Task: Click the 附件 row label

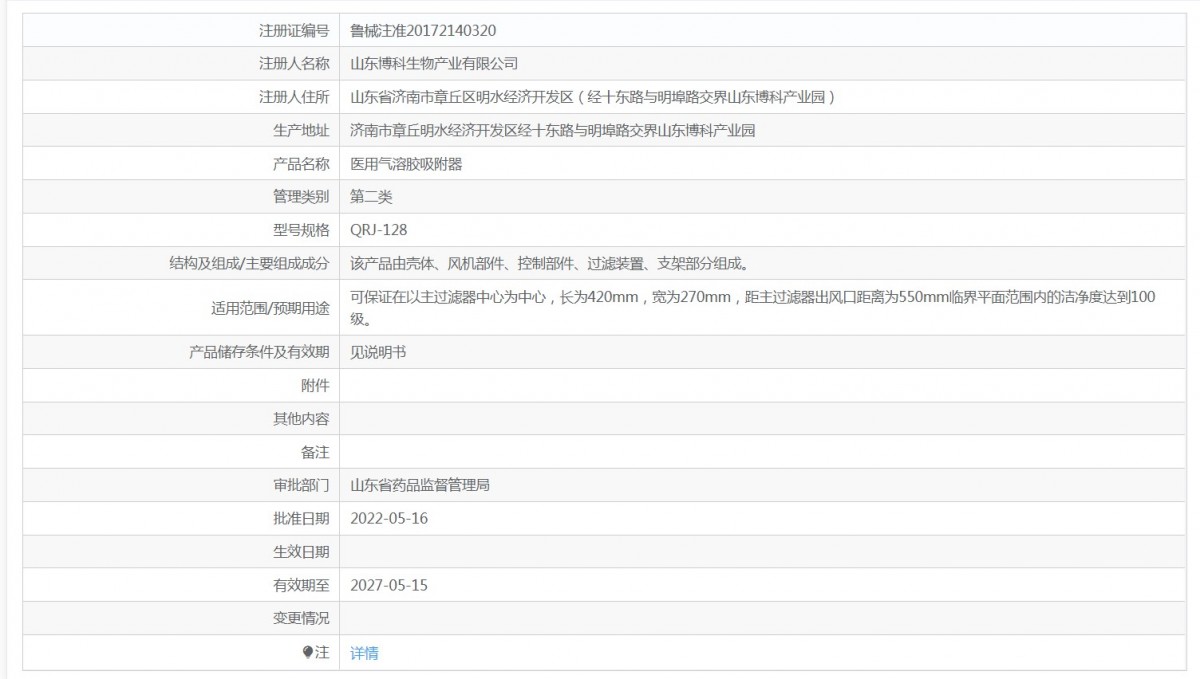Action: (x=315, y=385)
